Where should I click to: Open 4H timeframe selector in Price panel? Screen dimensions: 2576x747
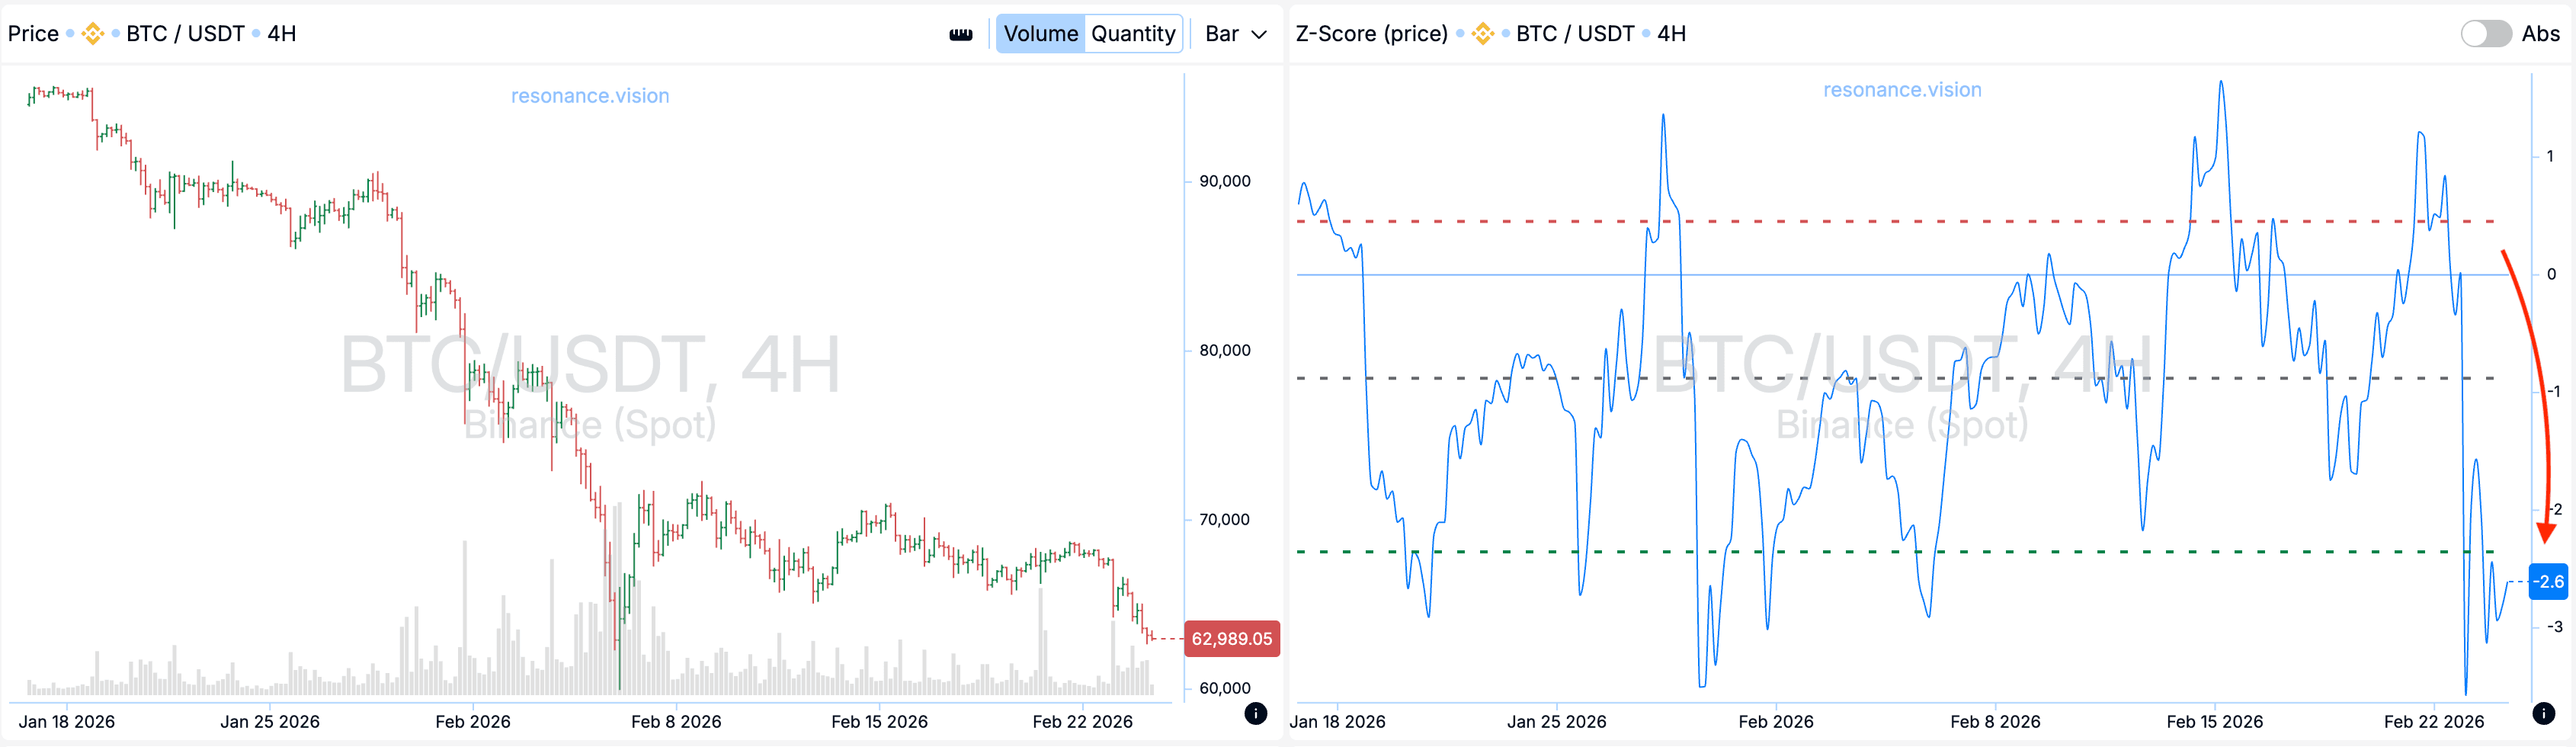(x=282, y=34)
